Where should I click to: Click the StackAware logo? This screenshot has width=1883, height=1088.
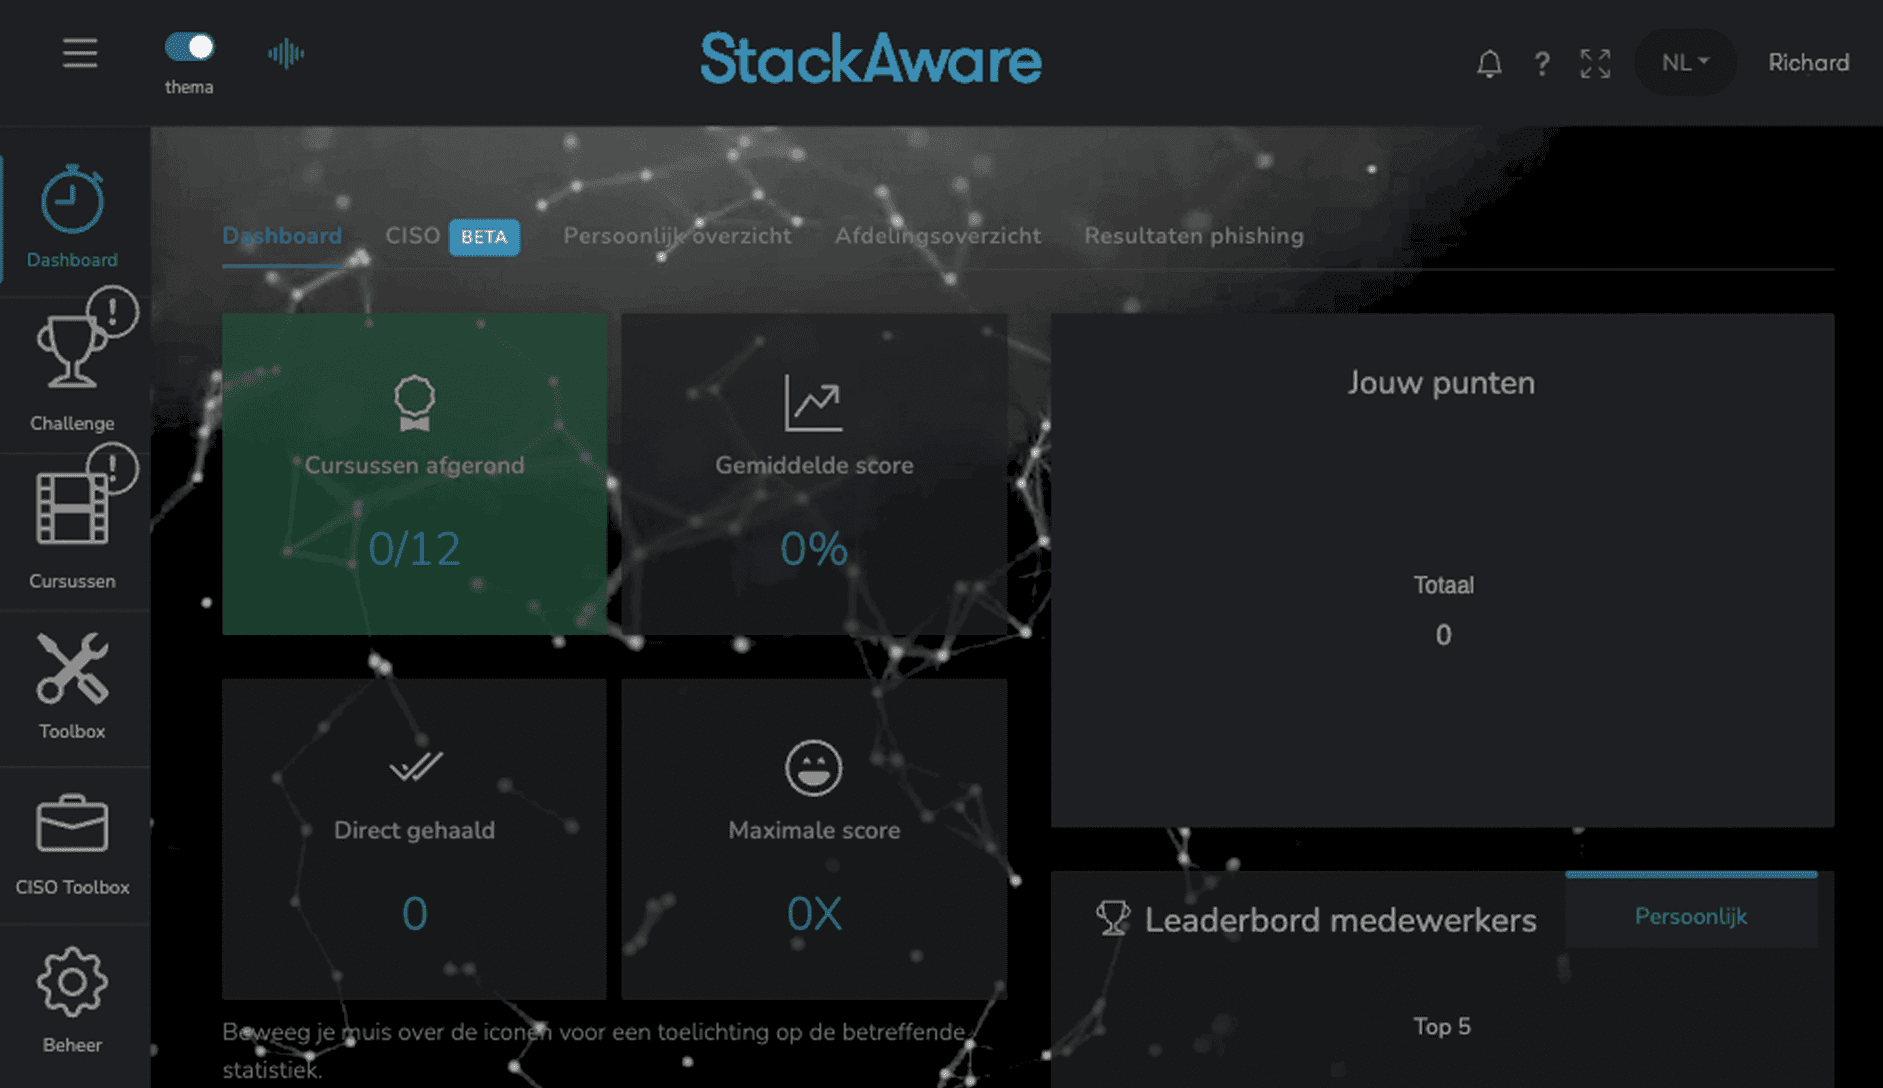click(x=870, y=59)
